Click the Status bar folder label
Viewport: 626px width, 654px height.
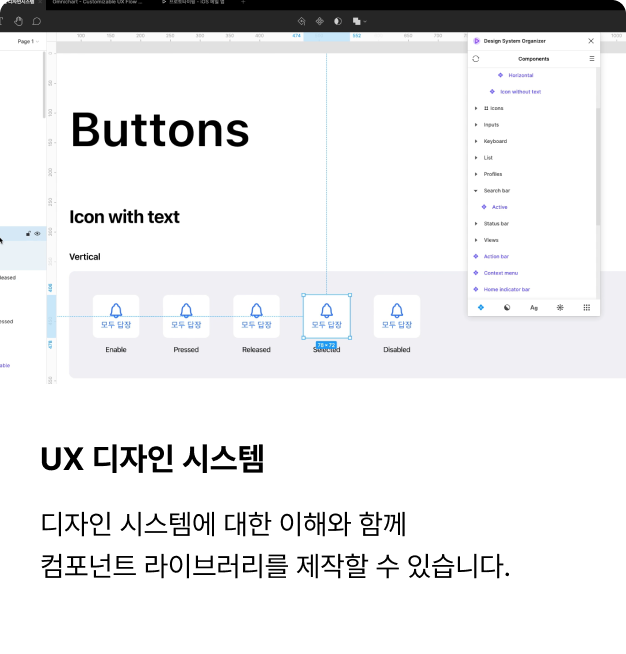[x=496, y=224]
